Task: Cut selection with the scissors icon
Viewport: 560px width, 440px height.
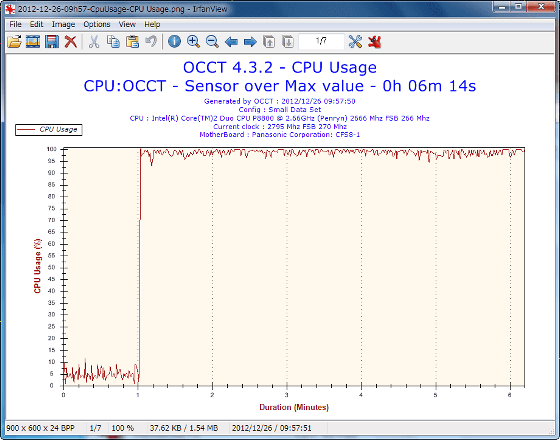Action: point(94,42)
